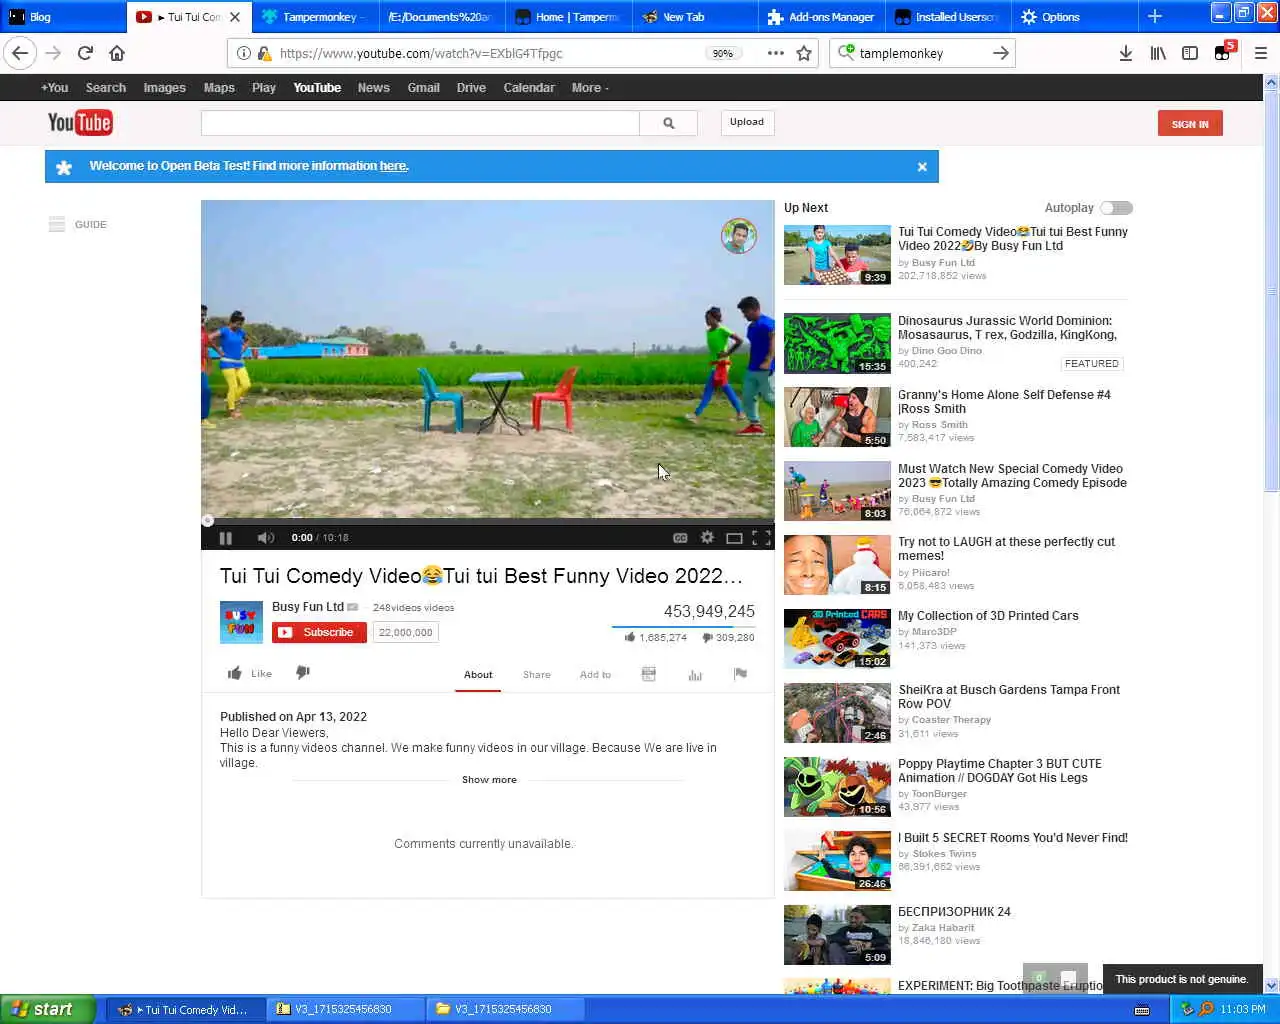The image size is (1280, 1024).
Task: Click 453,949,245 view count
Action: 709,611
